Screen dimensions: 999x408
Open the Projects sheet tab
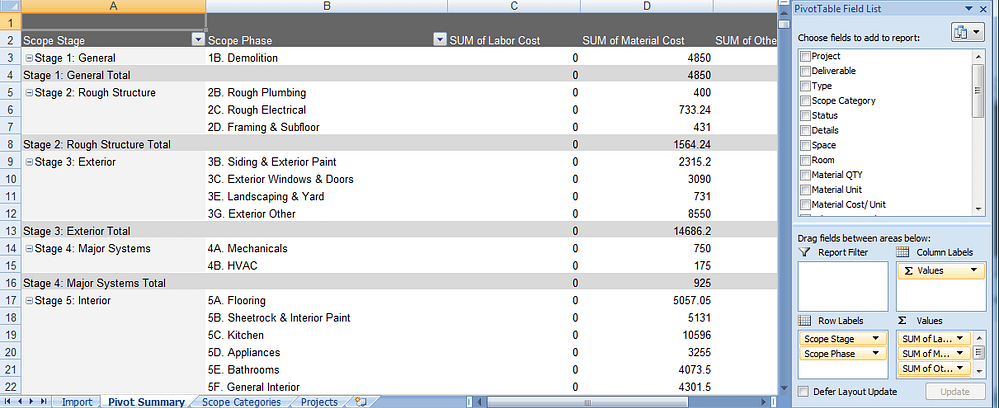(x=320, y=402)
